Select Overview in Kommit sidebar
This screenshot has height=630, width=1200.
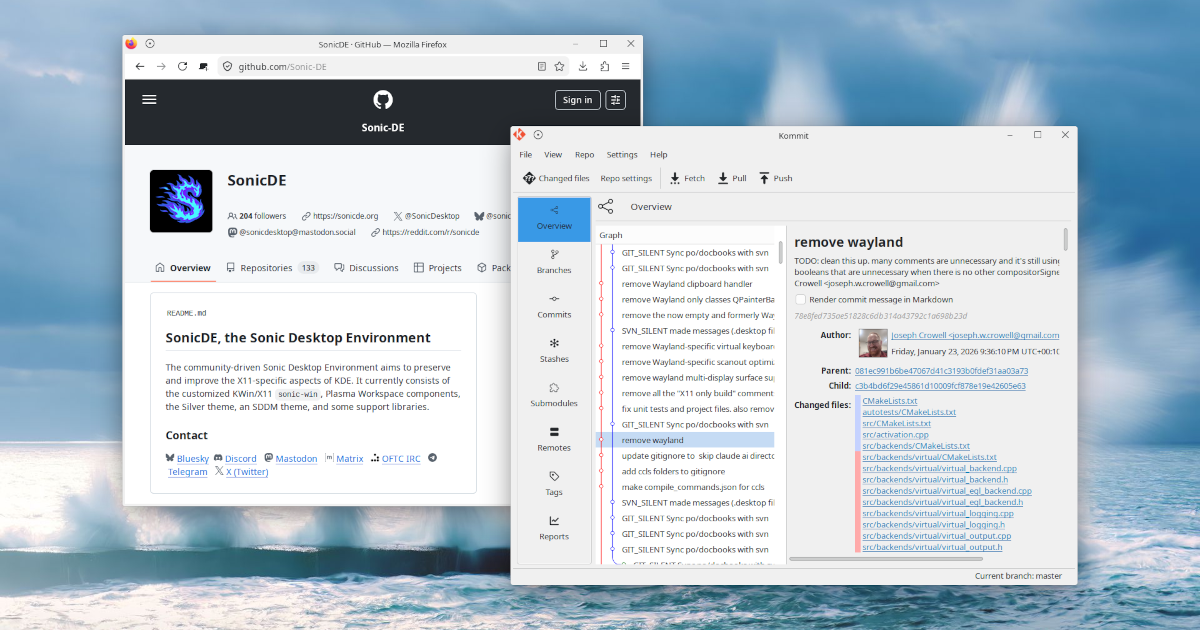point(554,218)
